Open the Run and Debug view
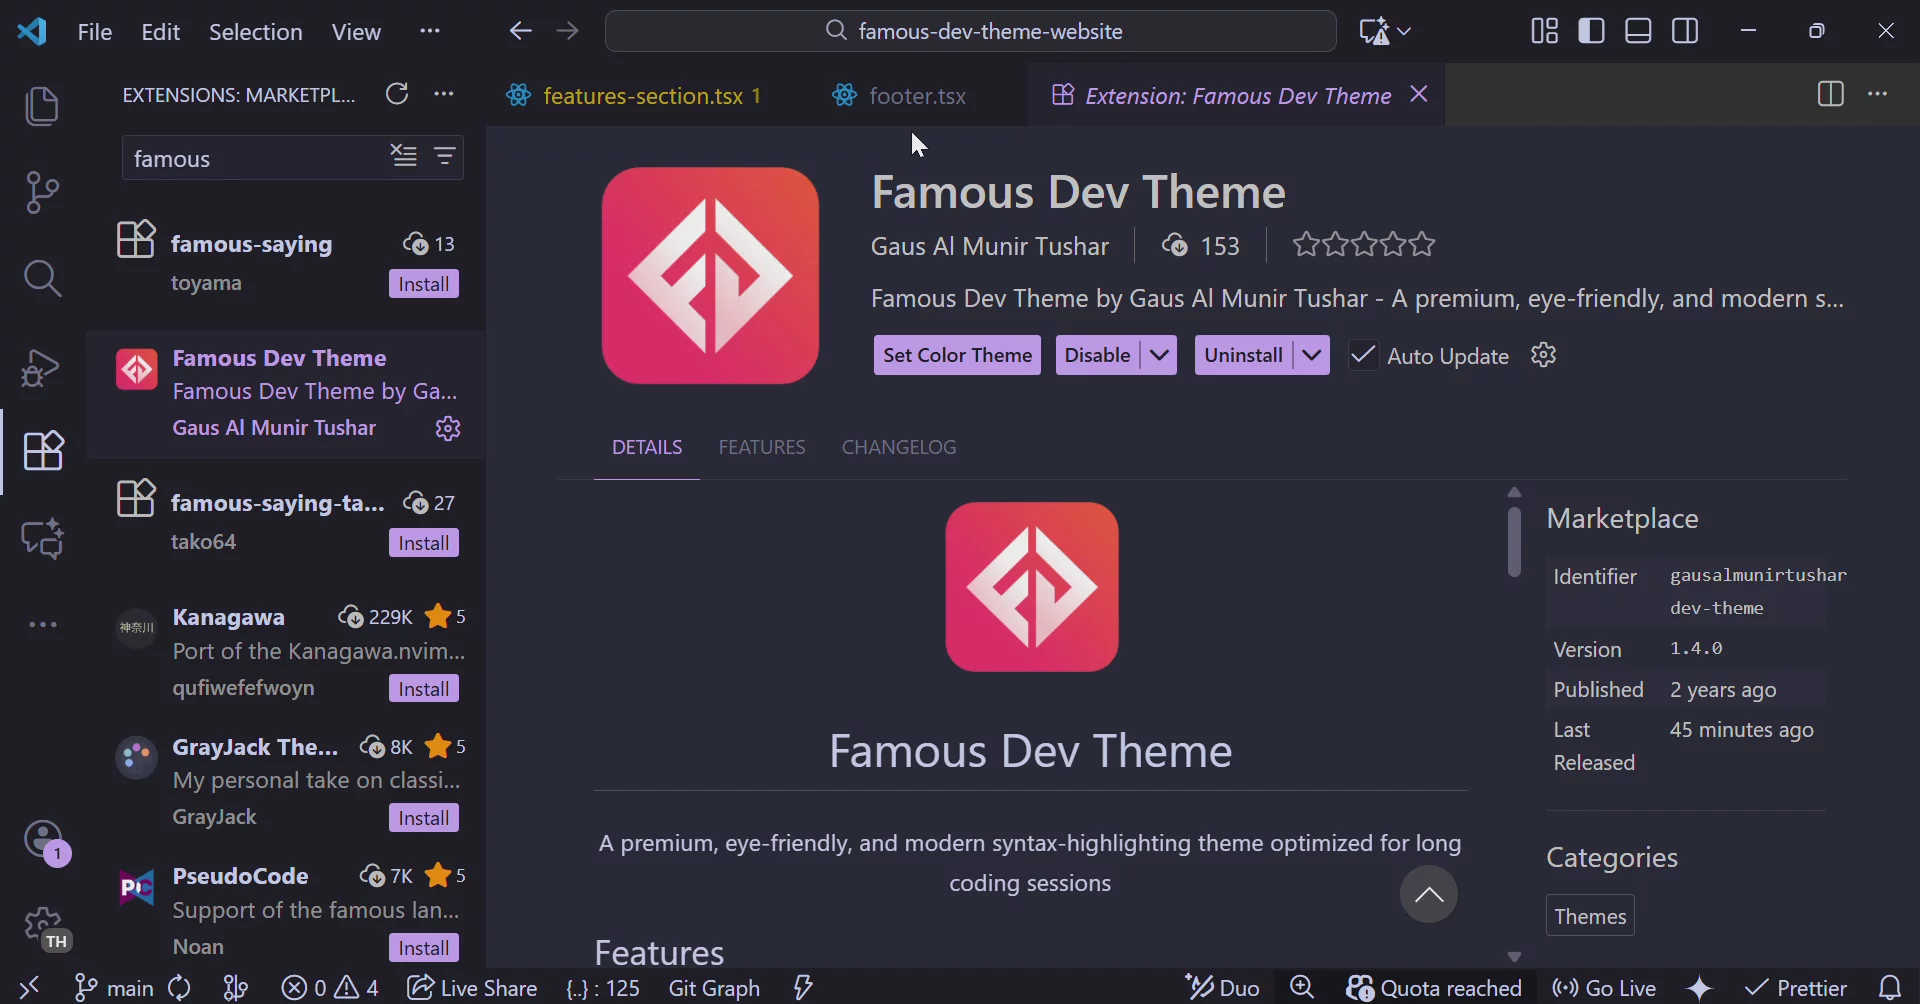The width and height of the screenshot is (1920, 1004). click(x=43, y=368)
